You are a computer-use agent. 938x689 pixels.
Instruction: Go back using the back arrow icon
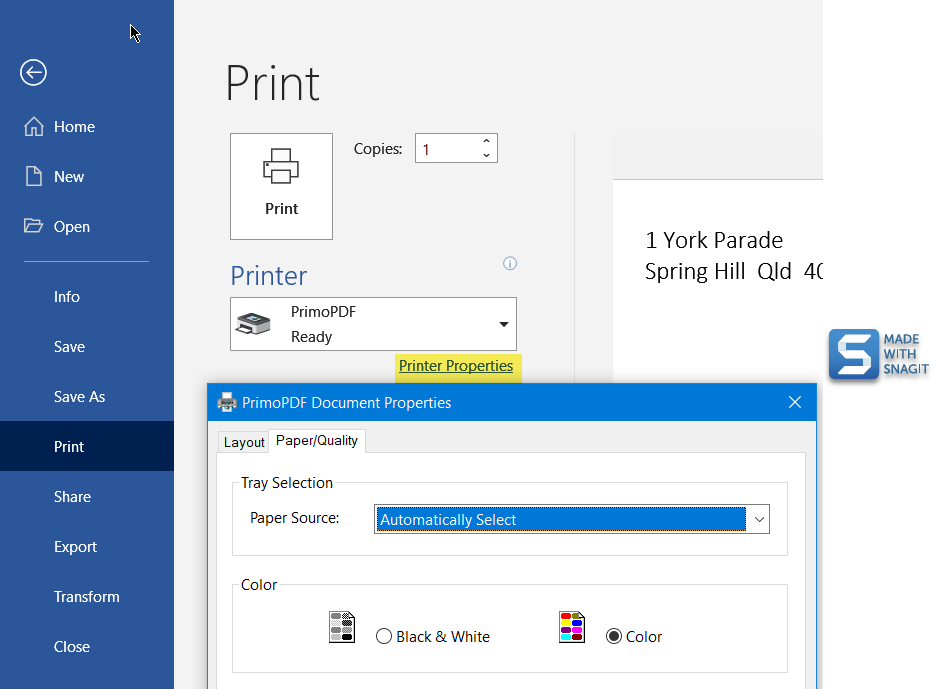tap(33, 73)
